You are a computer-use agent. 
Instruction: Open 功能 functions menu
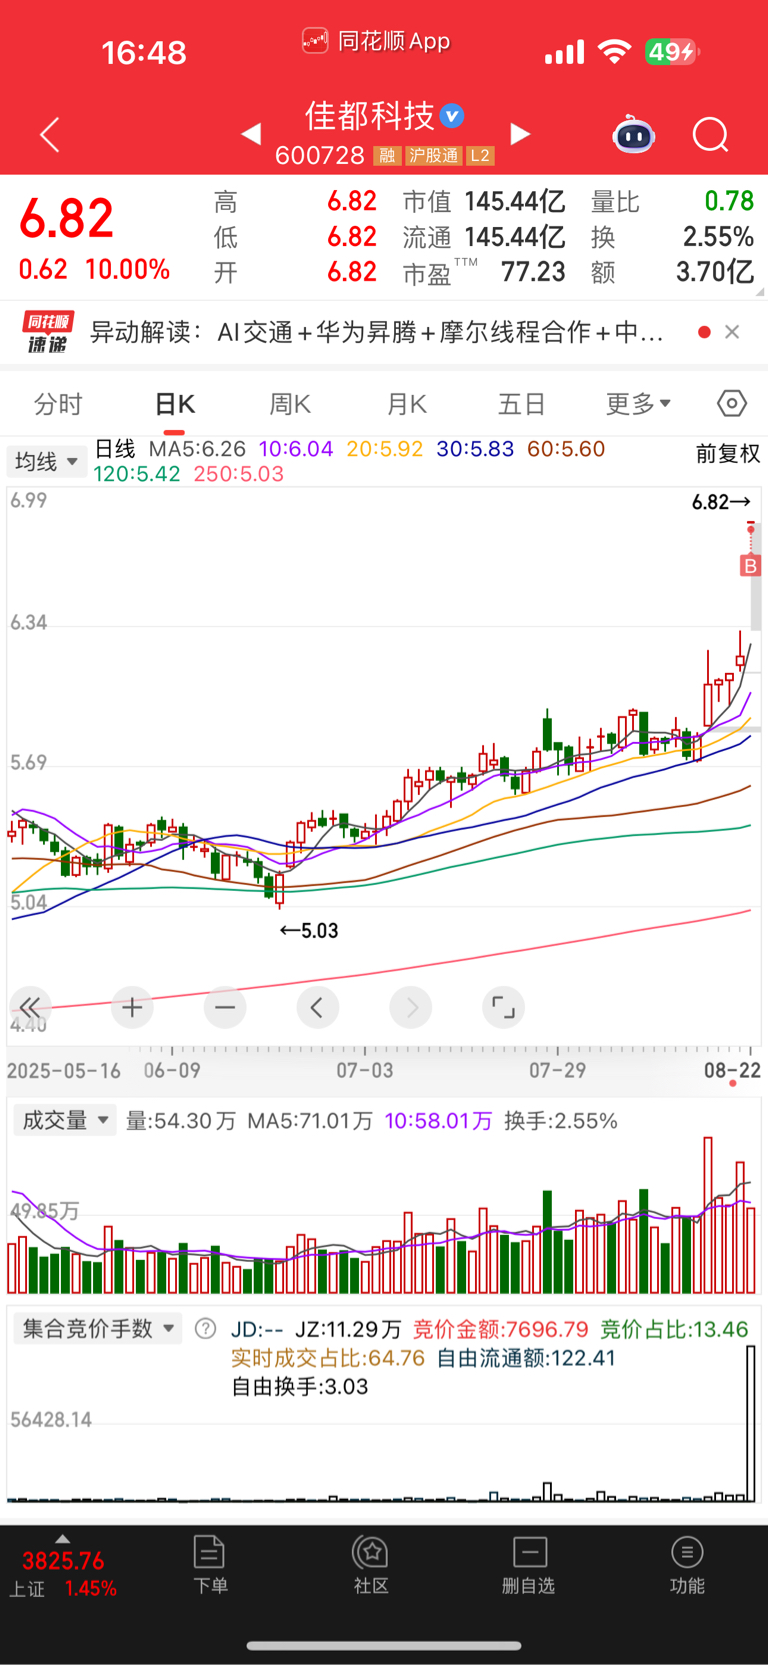point(687,1565)
